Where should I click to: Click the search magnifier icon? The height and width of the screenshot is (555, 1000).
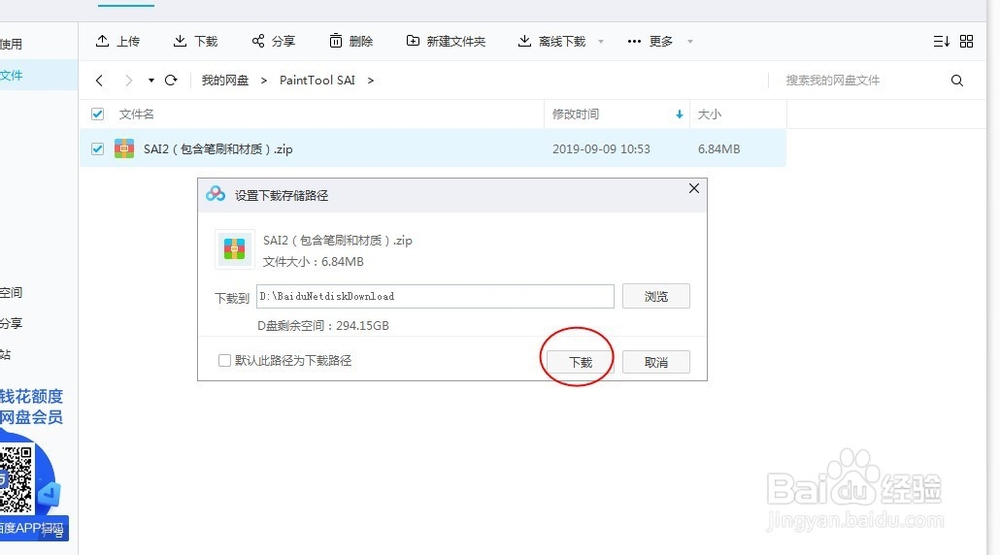tap(957, 80)
